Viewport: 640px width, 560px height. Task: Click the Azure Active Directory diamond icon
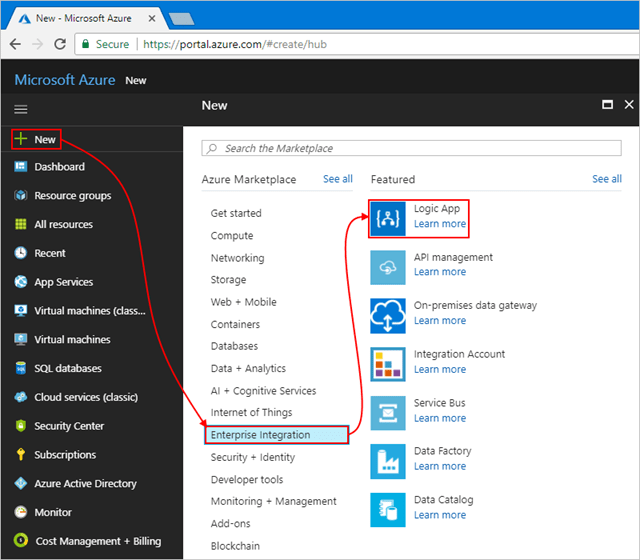click(20, 483)
